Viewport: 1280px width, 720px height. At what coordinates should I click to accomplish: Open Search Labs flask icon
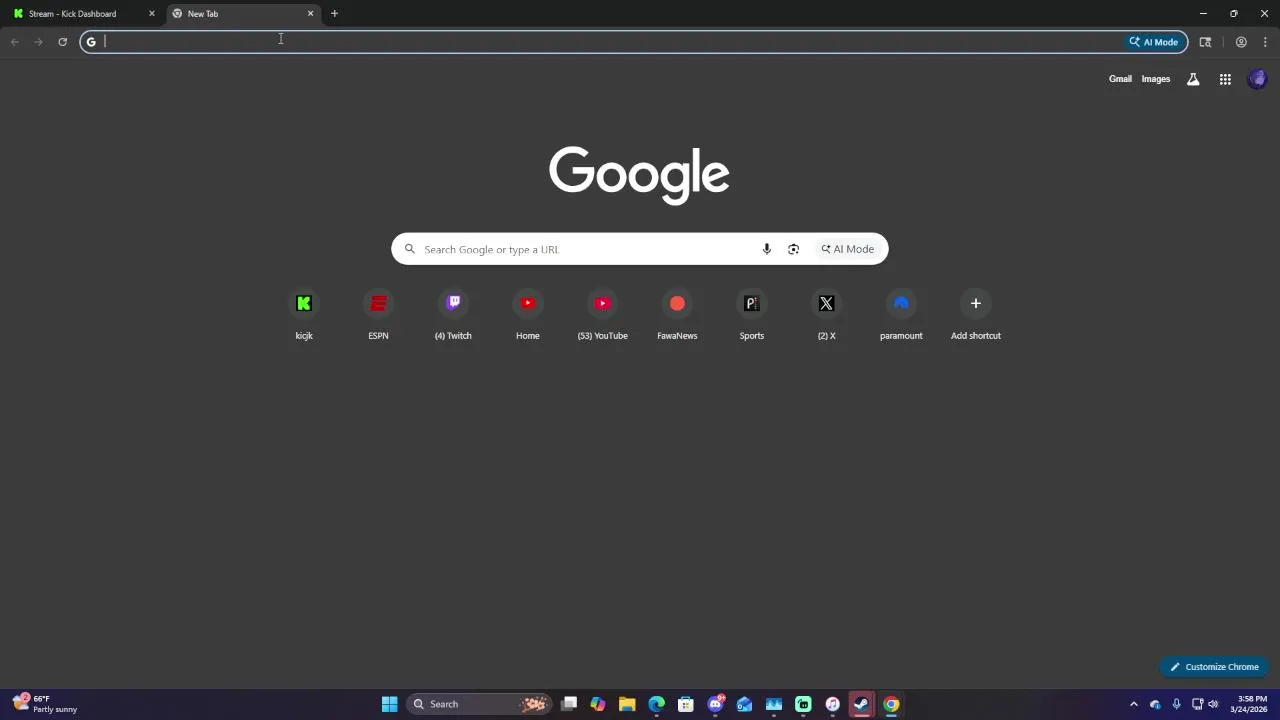coord(1193,79)
